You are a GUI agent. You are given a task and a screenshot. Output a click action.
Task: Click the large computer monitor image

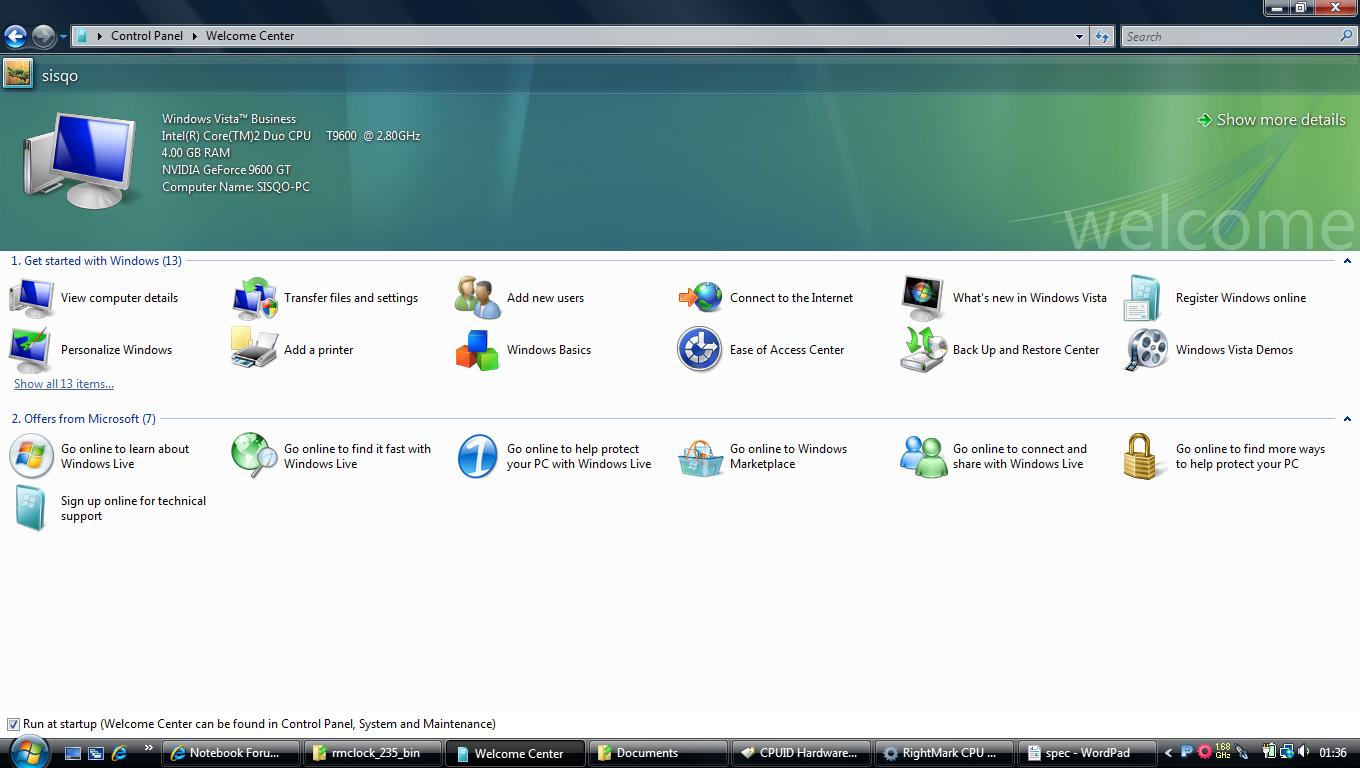(79, 159)
